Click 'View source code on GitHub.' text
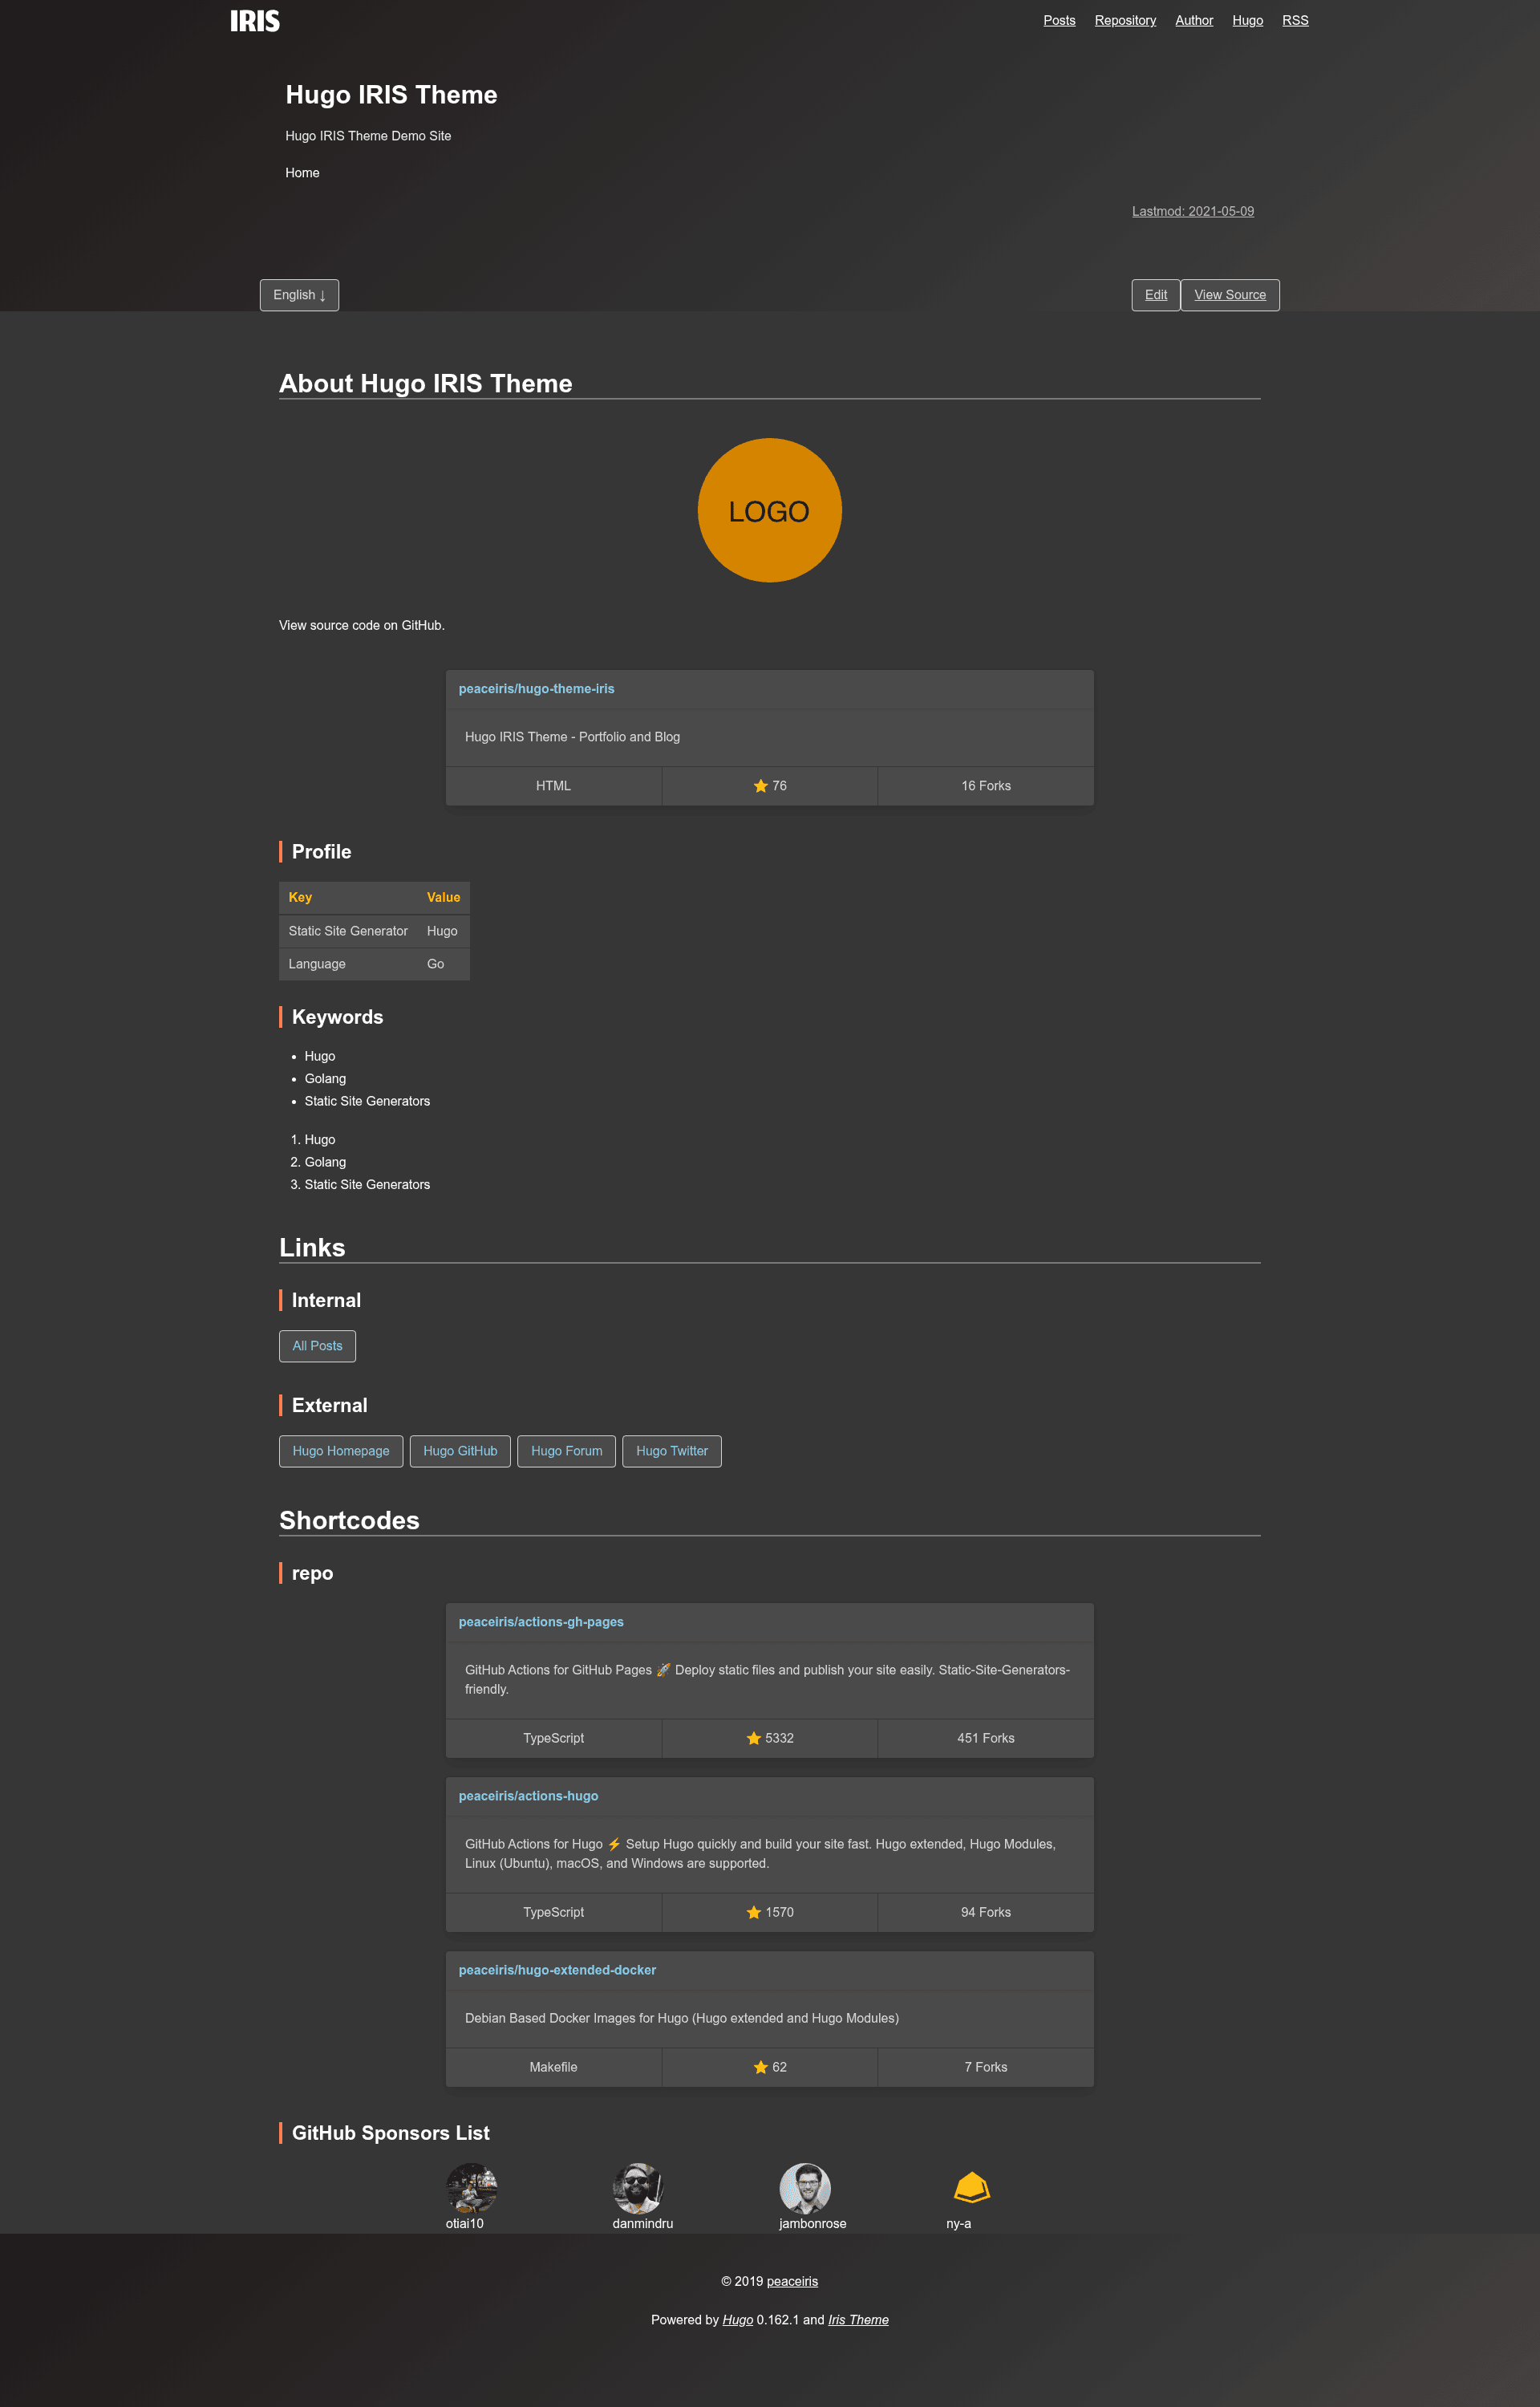 [362, 625]
